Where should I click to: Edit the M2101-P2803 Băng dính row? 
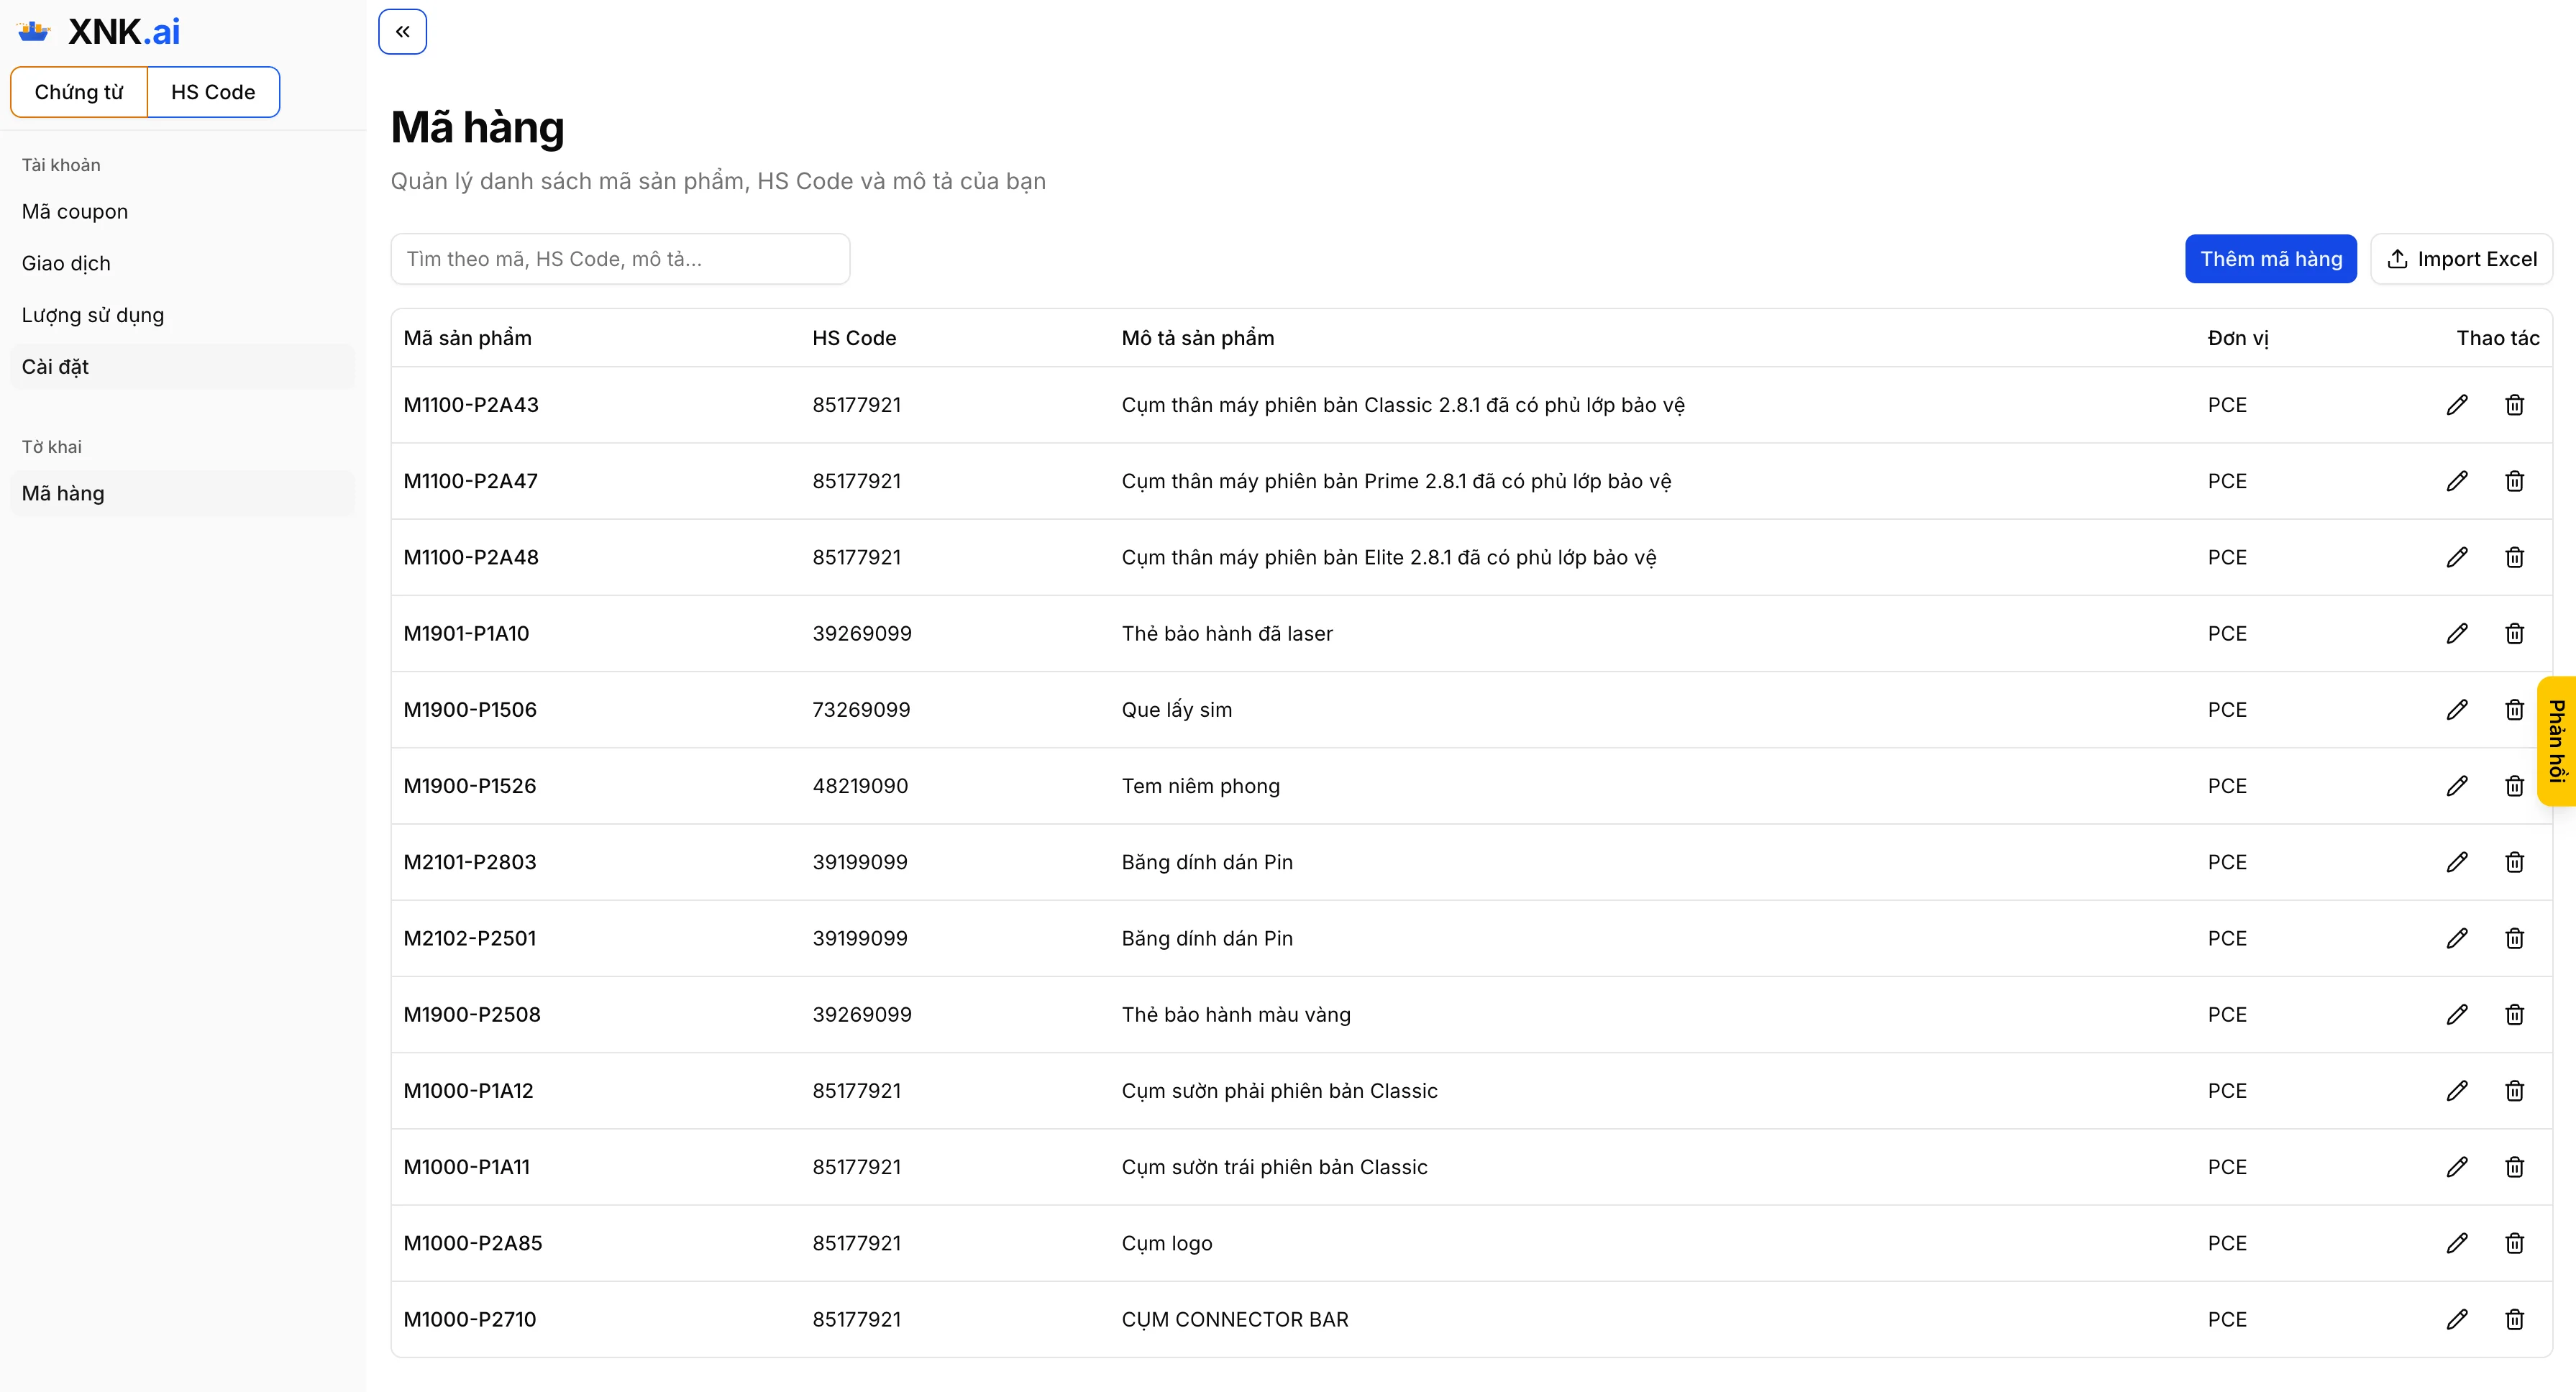pos(2457,862)
